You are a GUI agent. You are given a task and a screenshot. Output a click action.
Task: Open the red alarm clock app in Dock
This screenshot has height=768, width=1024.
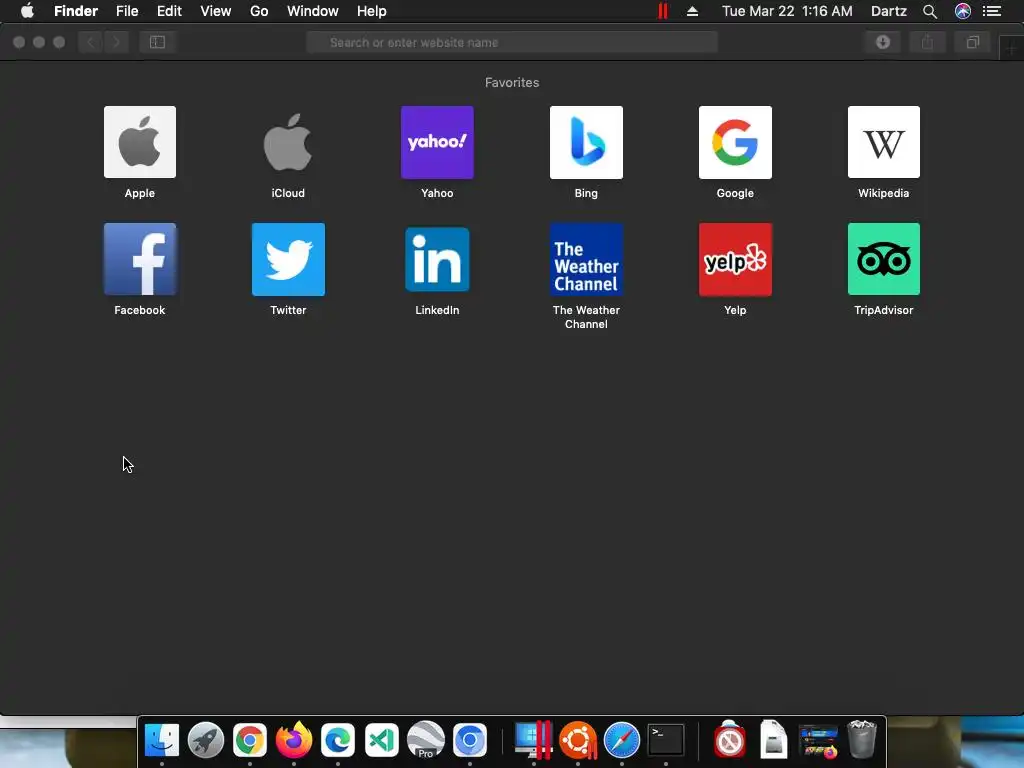(x=729, y=740)
